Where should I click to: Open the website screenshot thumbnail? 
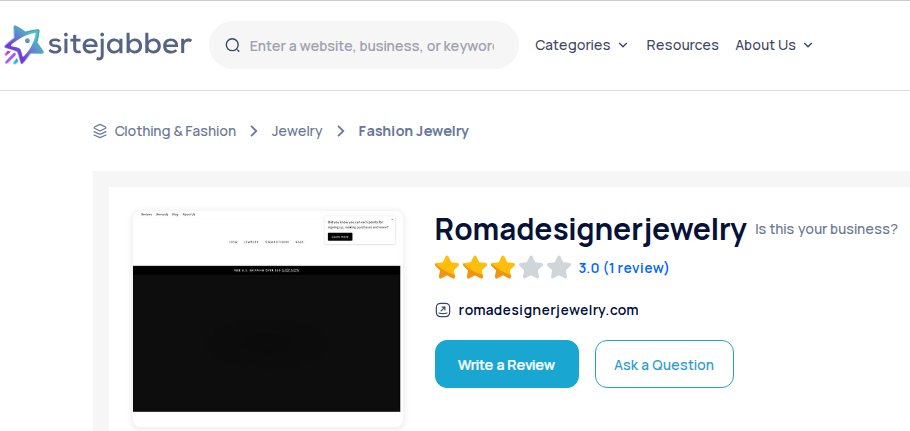coord(267,318)
